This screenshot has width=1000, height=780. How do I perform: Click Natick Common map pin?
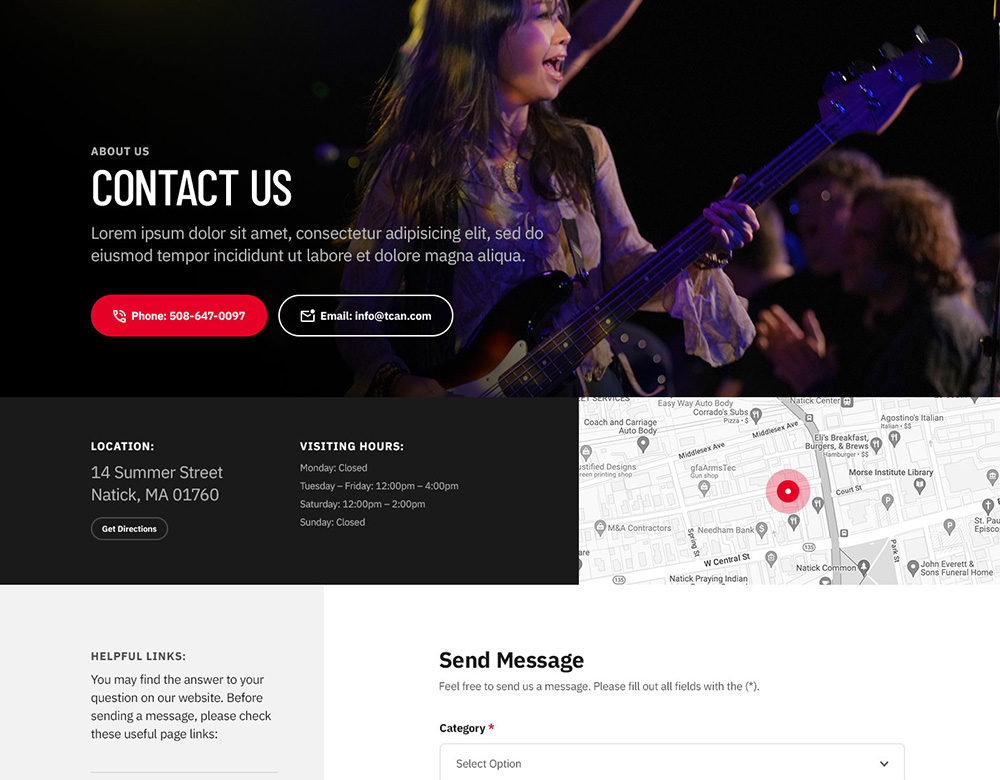(x=864, y=566)
